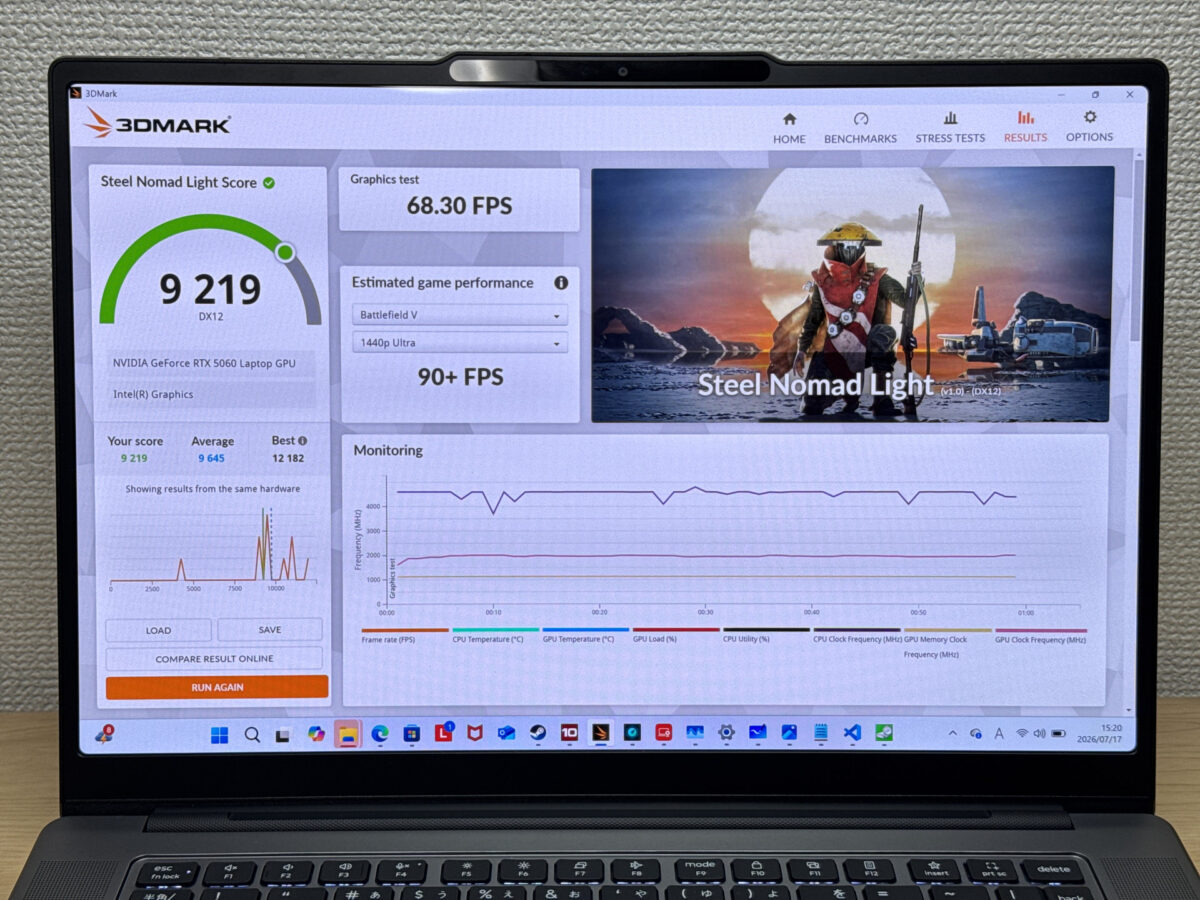
Task: Open the STRESS TESTS tab
Action: click(x=950, y=127)
